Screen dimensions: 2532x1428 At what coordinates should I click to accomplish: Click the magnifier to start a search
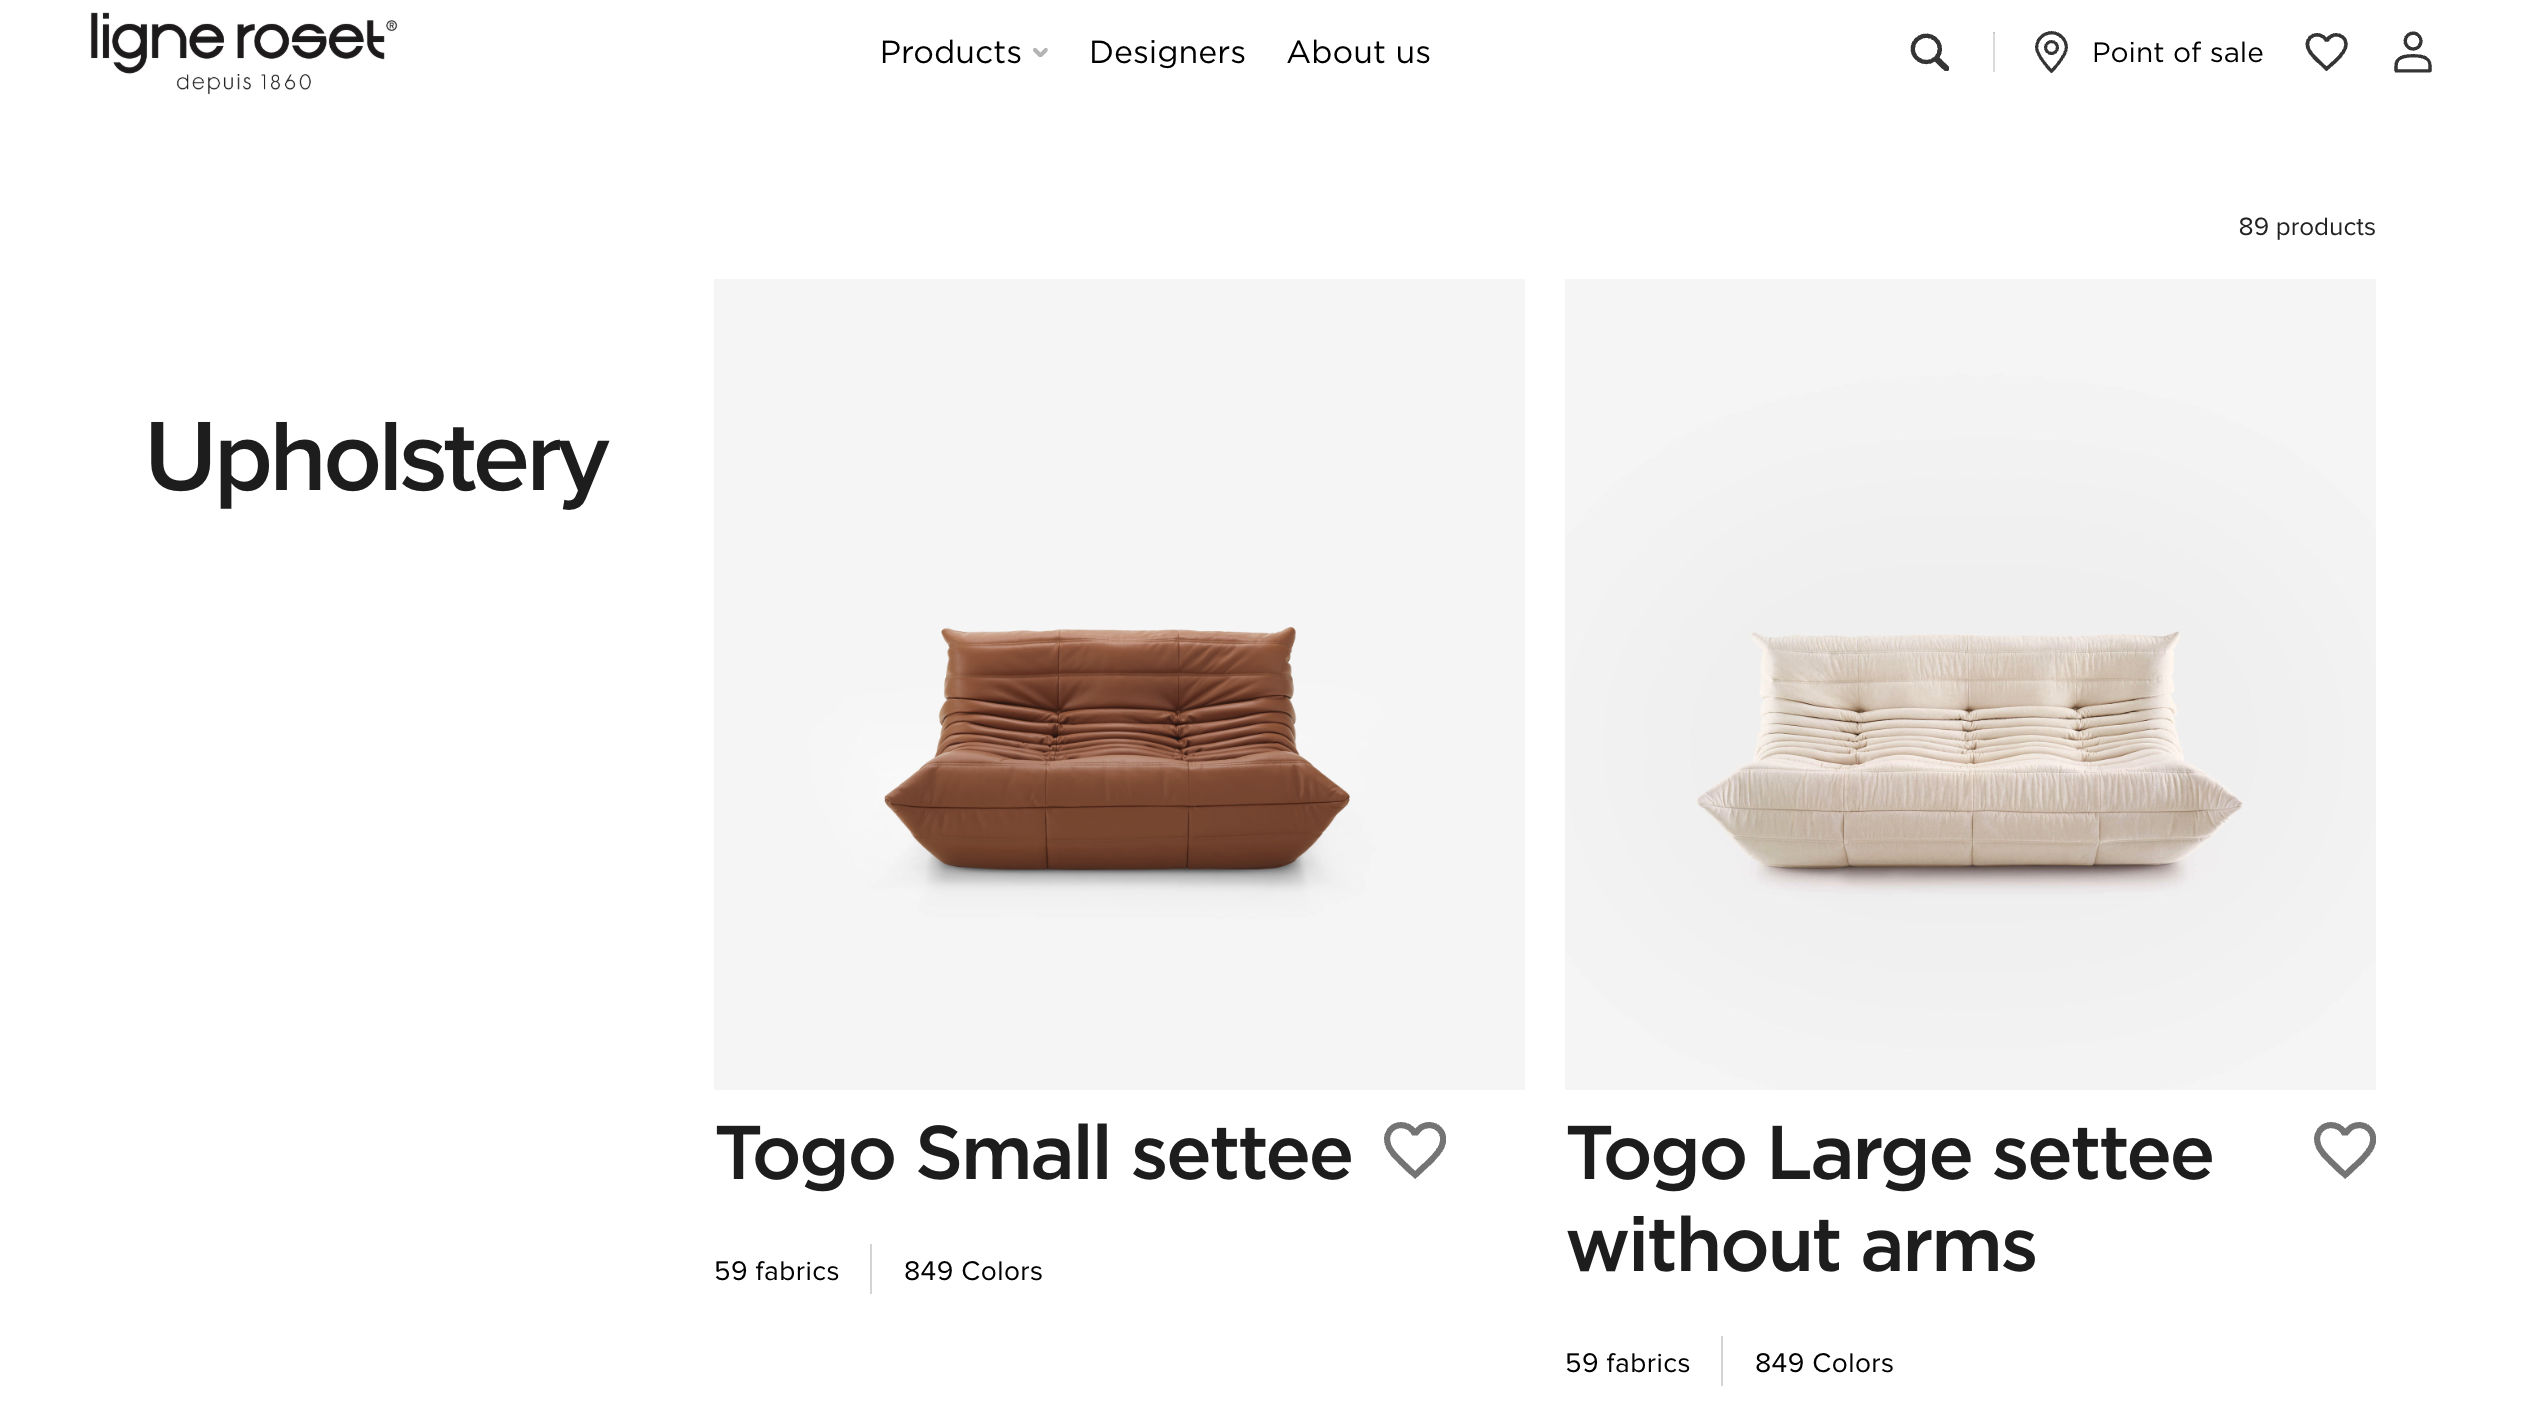coord(1928,52)
